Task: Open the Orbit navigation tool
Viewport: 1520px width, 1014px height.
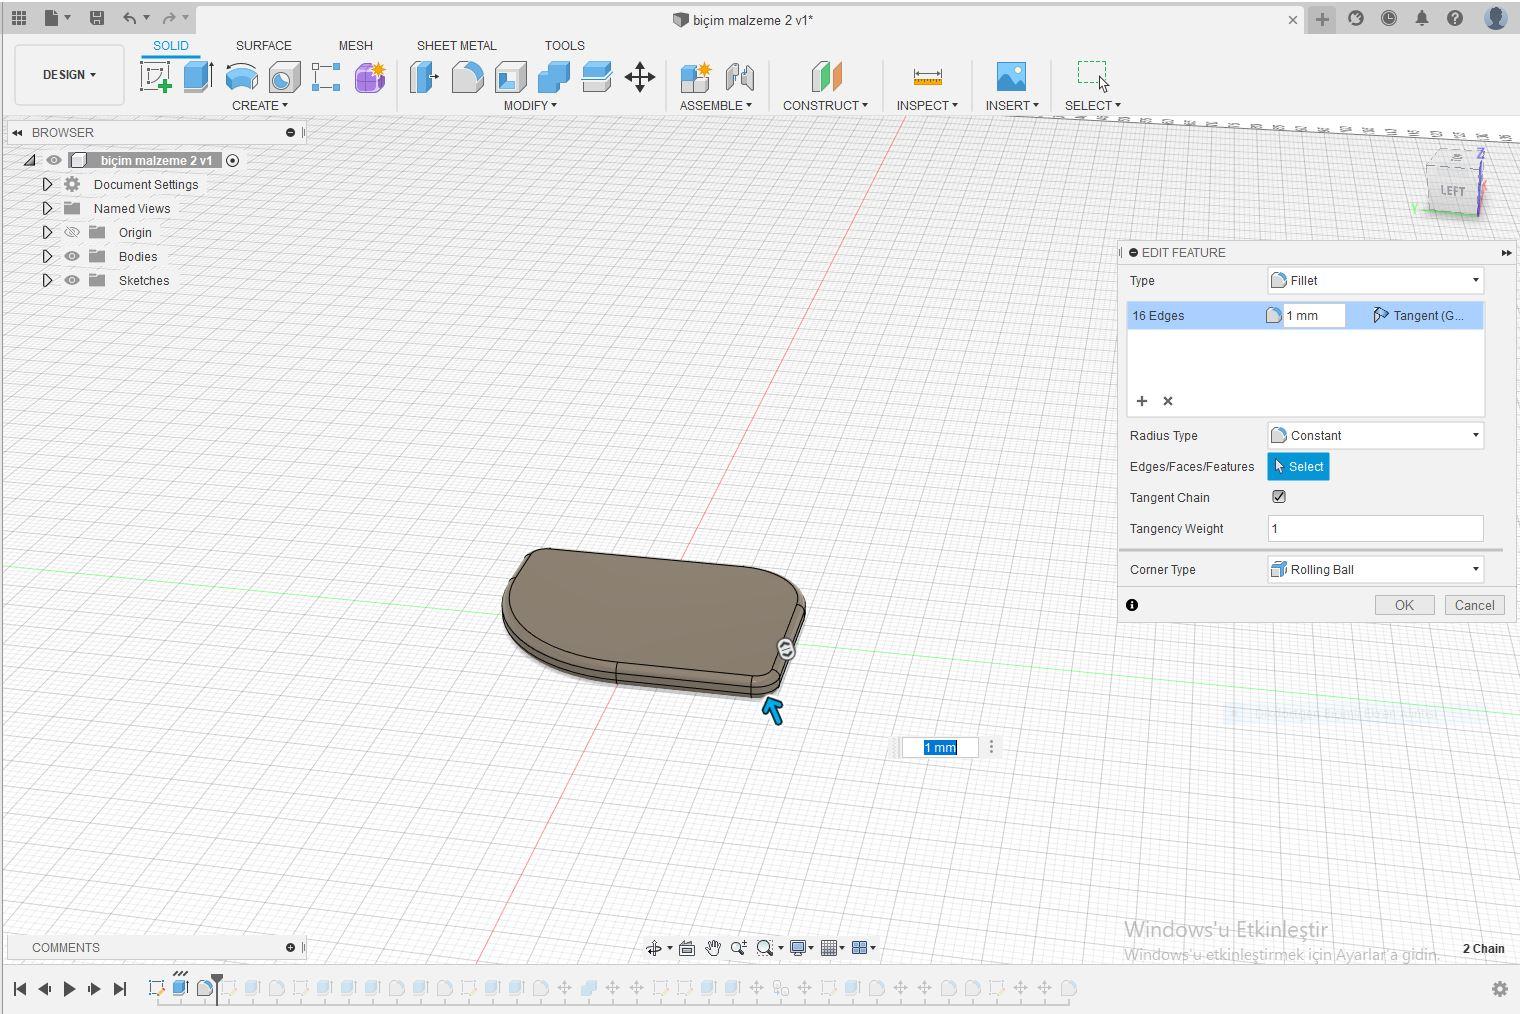Action: coord(653,948)
